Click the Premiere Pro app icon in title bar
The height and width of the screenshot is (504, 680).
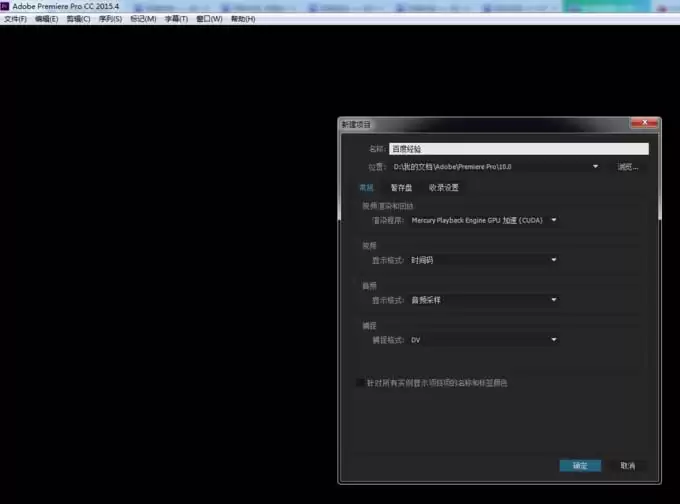5,6
